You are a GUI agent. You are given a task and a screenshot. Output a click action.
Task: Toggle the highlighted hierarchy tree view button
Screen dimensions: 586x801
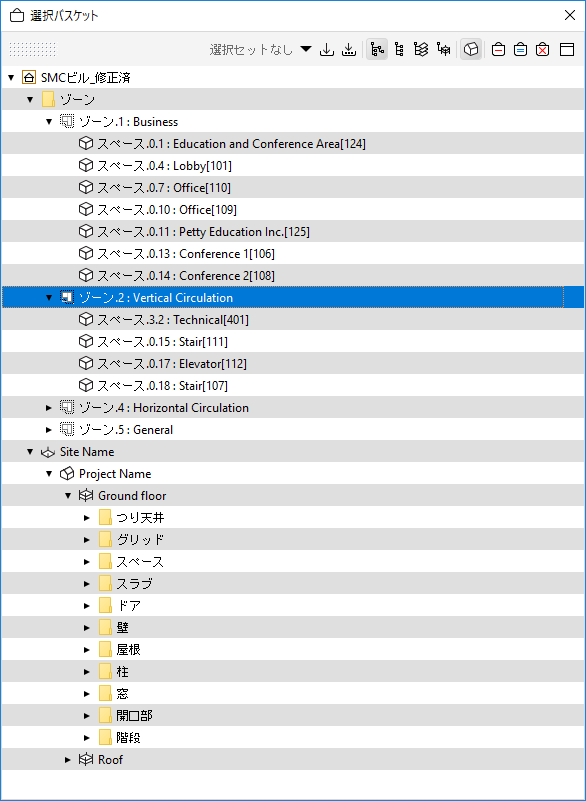(x=377, y=50)
